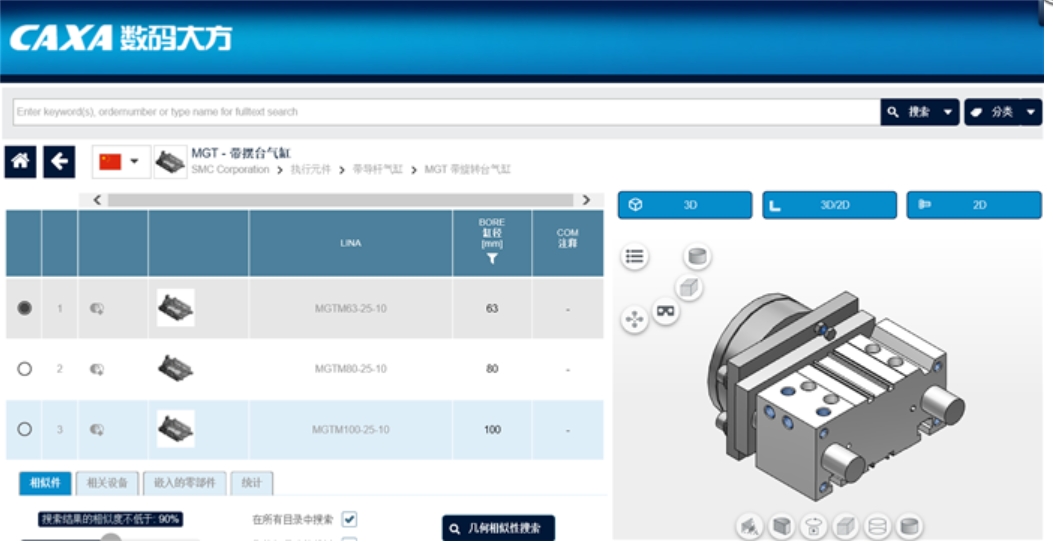Image resolution: width=1053 pixels, height=546 pixels.
Task: Select radio button for row MGTM80-25-10
Action: pyautogui.click(x=24, y=369)
